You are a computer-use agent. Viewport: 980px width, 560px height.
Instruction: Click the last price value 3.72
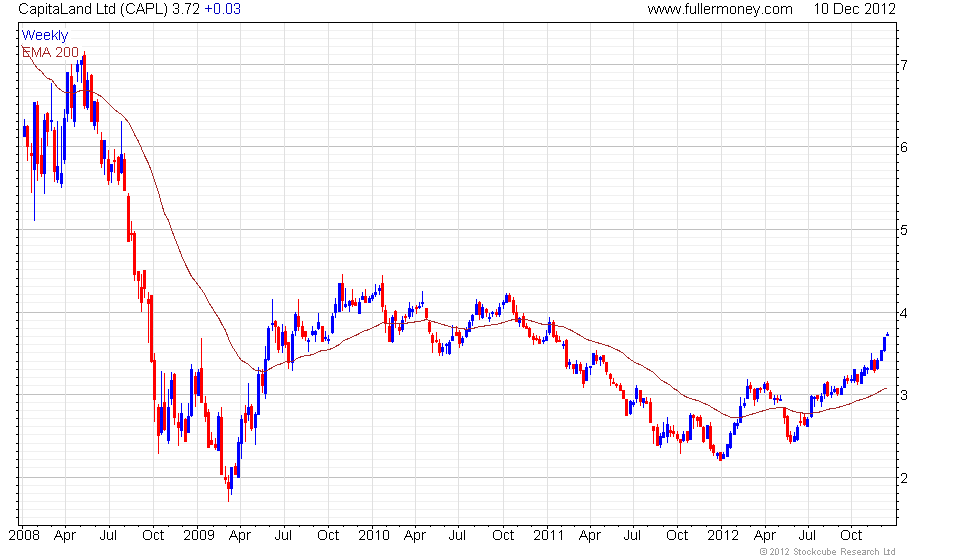pyautogui.click(x=186, y=9)
